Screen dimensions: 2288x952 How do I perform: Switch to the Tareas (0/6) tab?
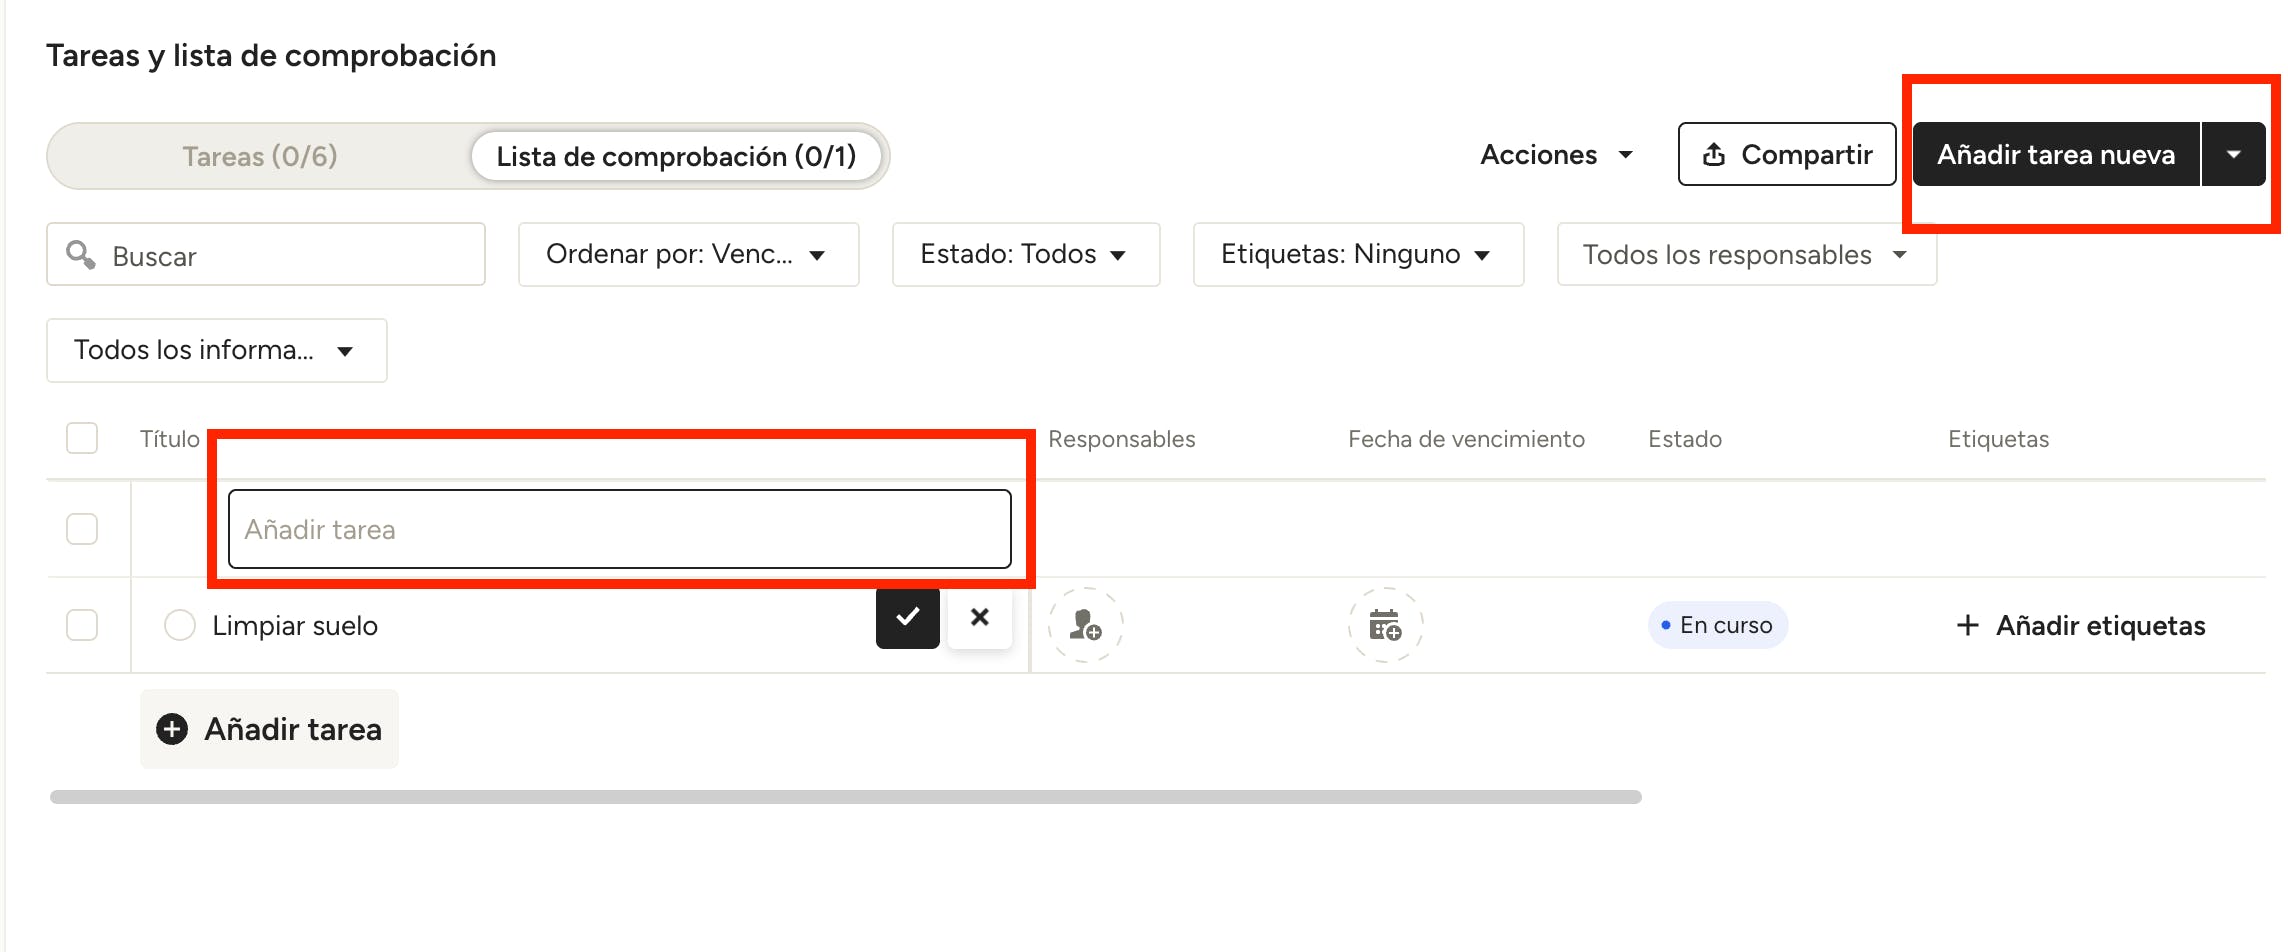pos(260,156)
